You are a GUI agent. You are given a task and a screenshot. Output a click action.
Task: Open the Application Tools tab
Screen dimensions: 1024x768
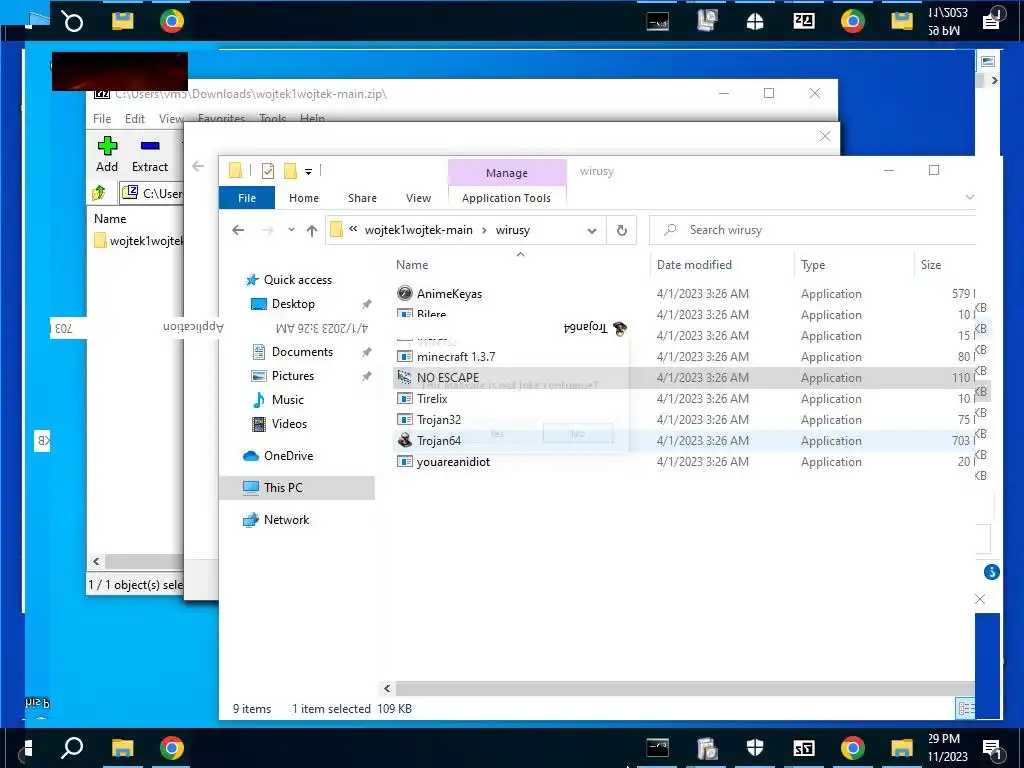[506, 198]
